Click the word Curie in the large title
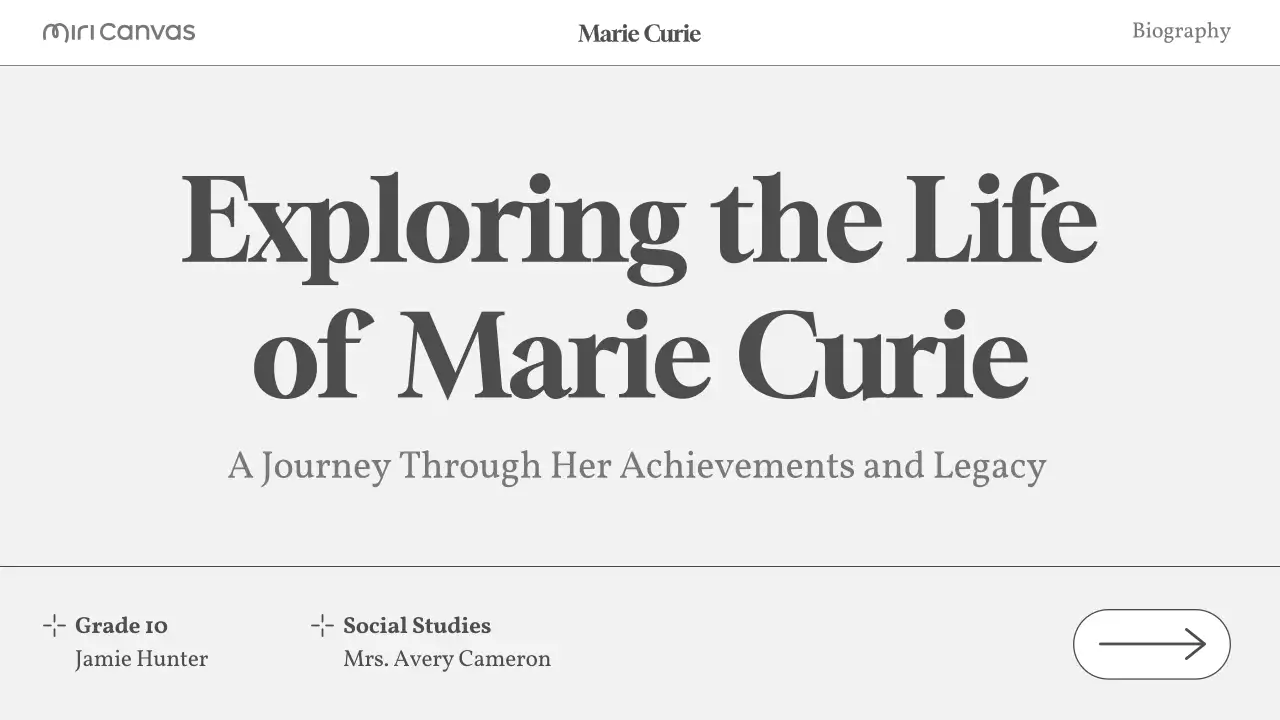1280x720 pixels. coord(882,354)
